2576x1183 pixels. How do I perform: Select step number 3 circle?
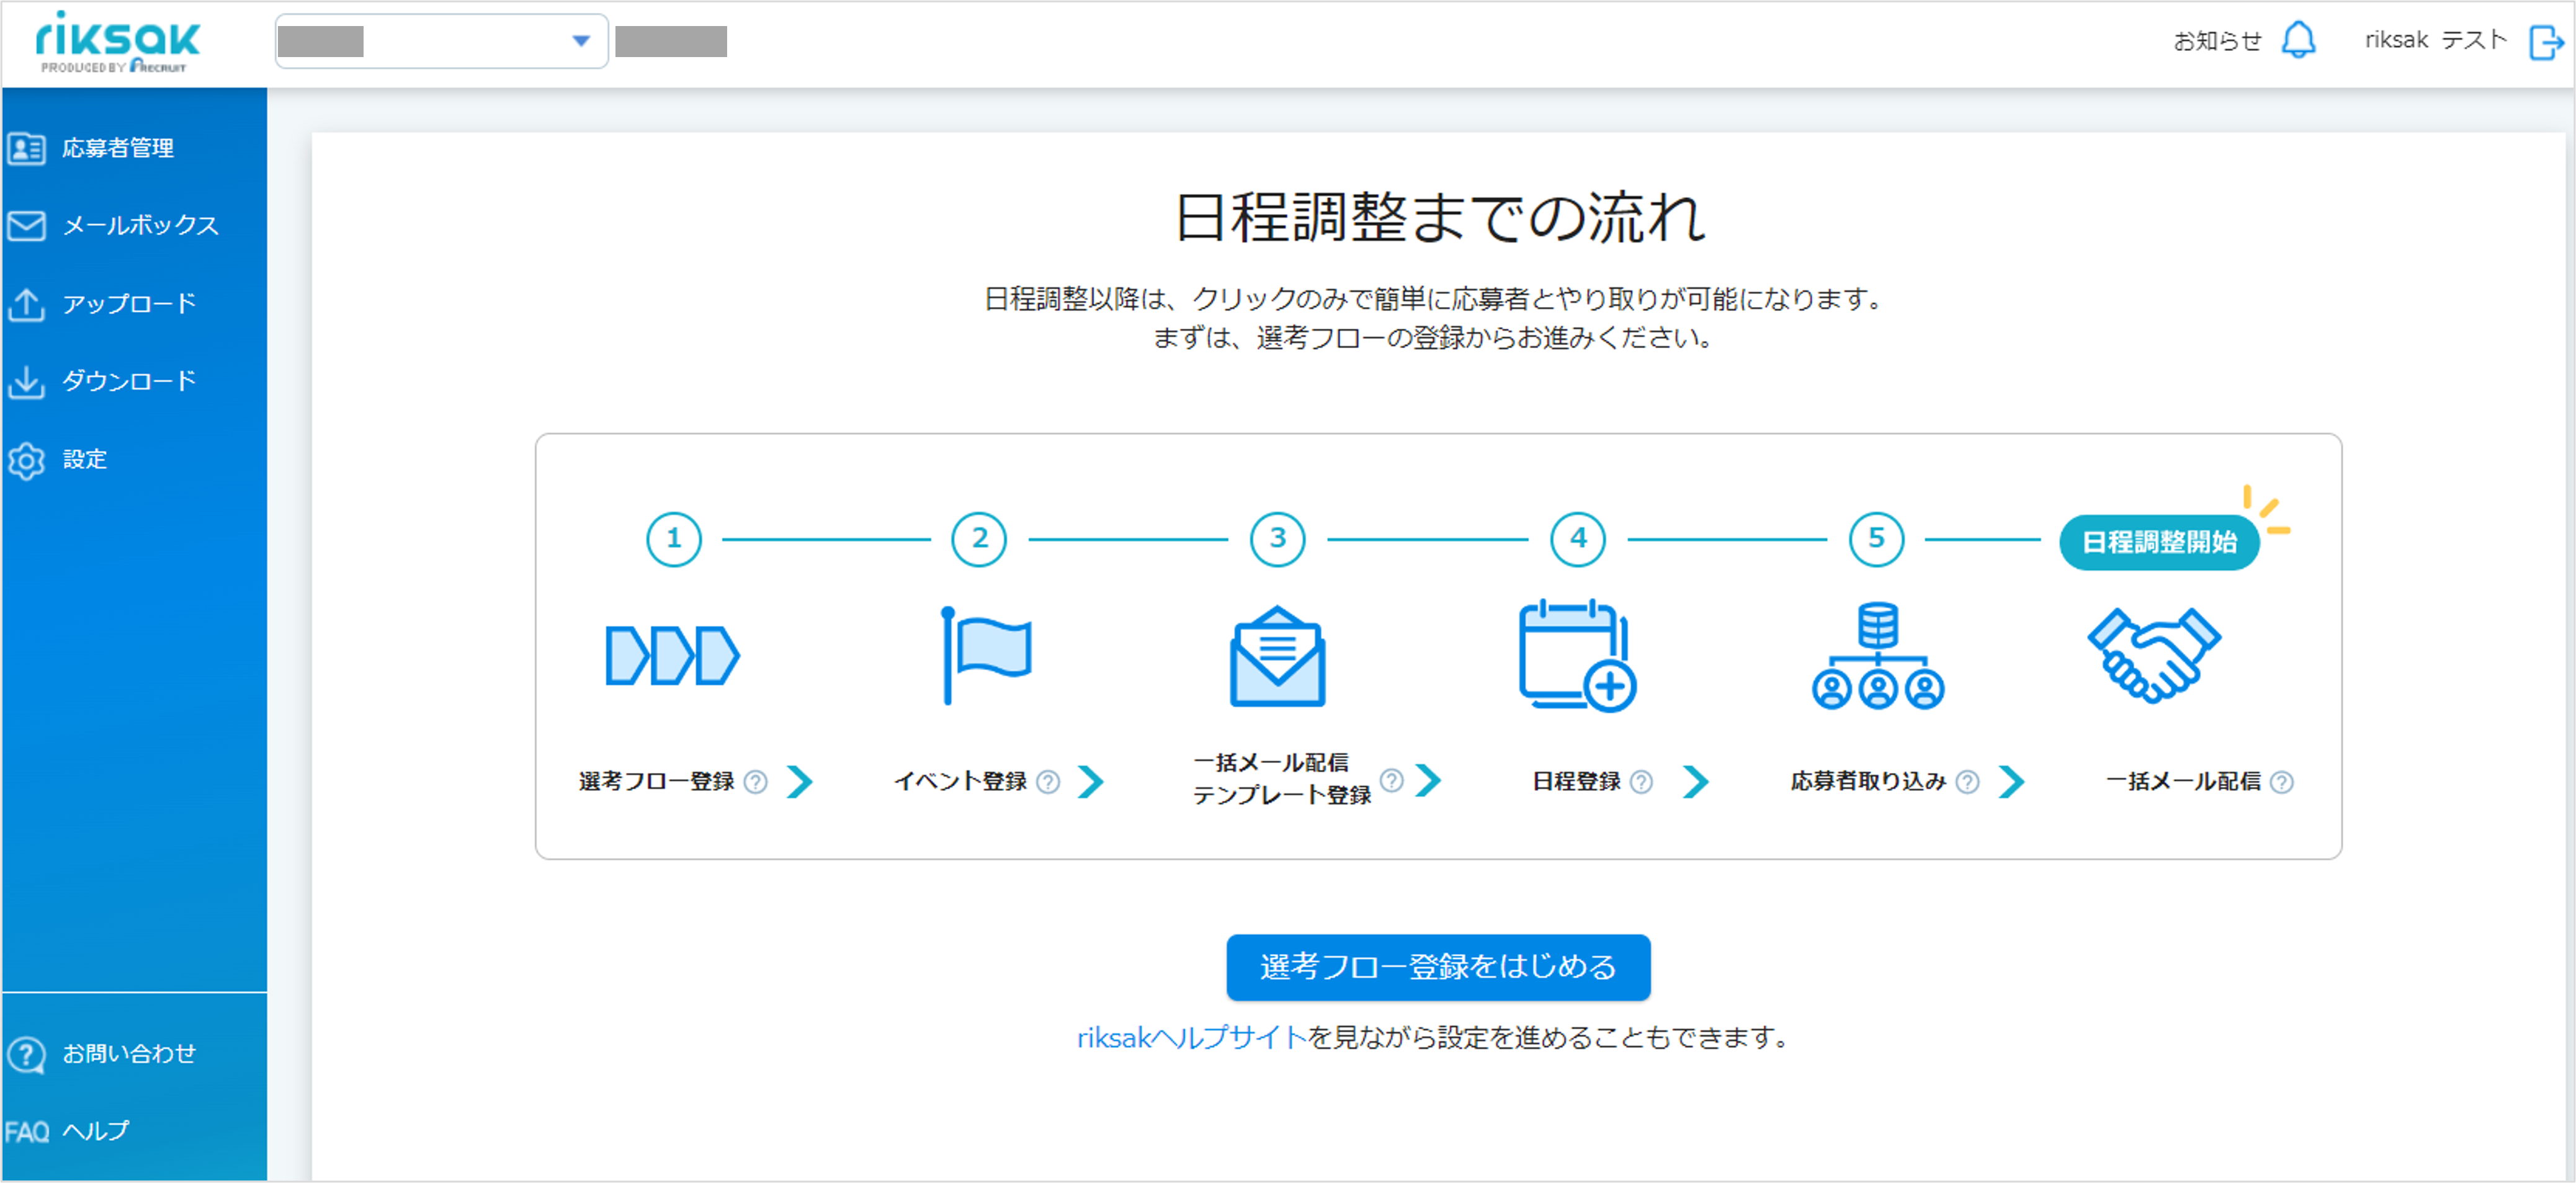(1277, 539)
